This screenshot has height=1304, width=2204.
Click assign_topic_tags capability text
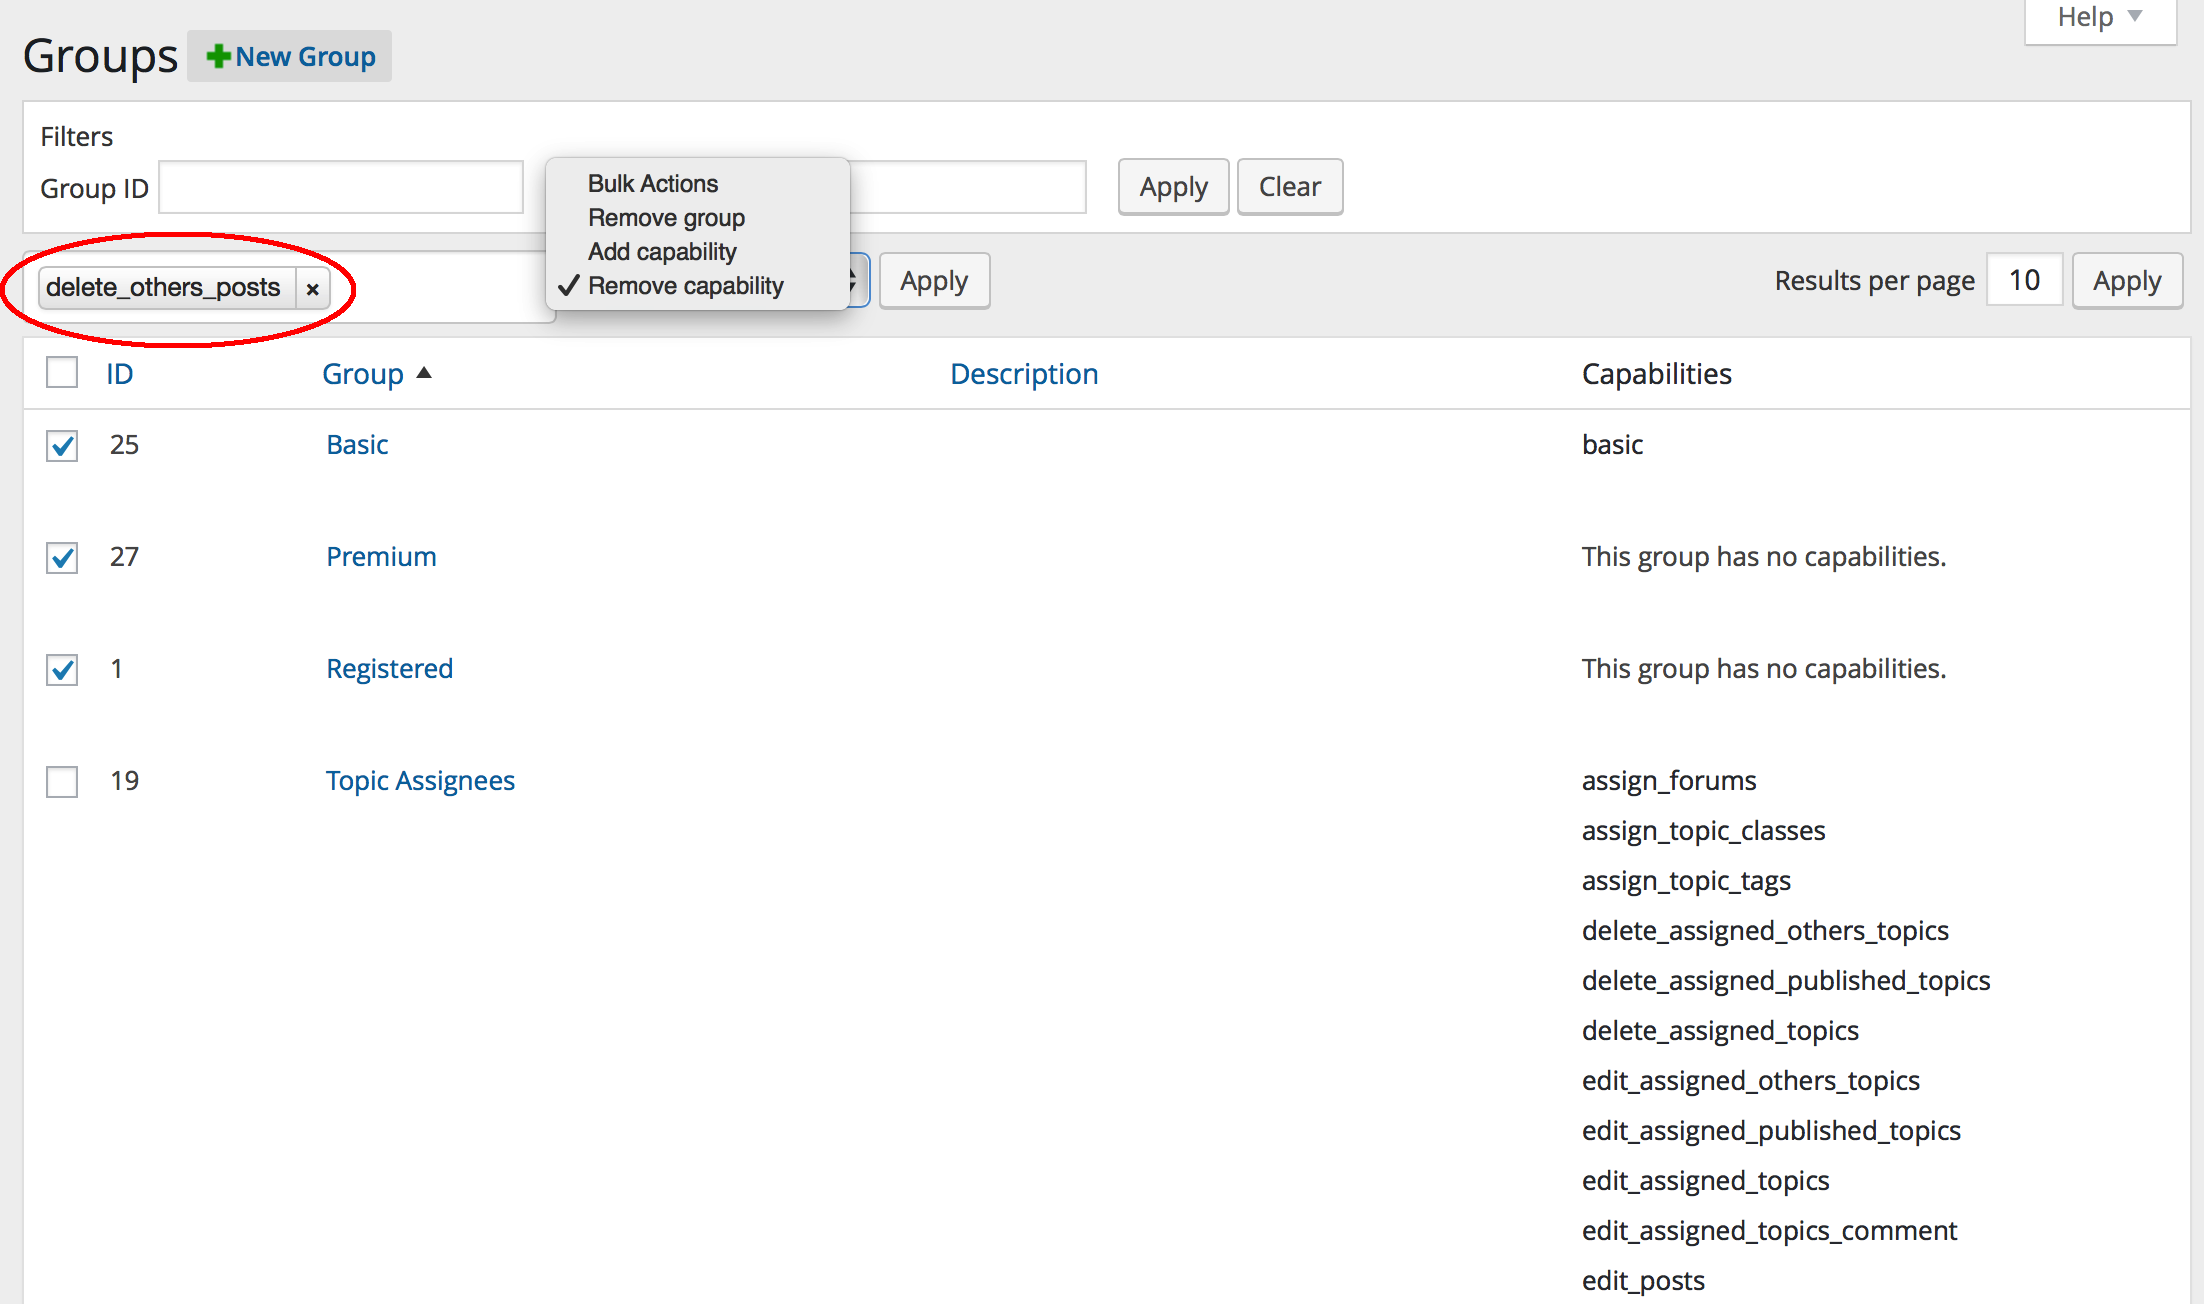coord(1686,881)
